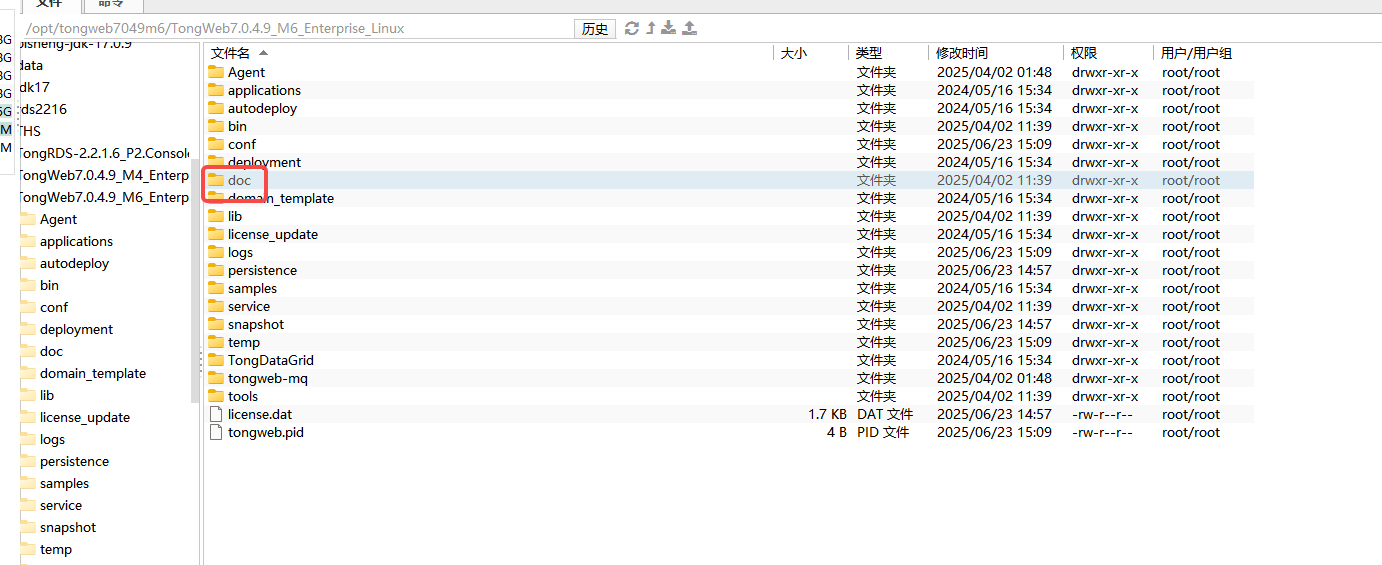The image size is (1382, 565).
Task: Open domain_template node in the left tree
Action: (x=93, y=373)
